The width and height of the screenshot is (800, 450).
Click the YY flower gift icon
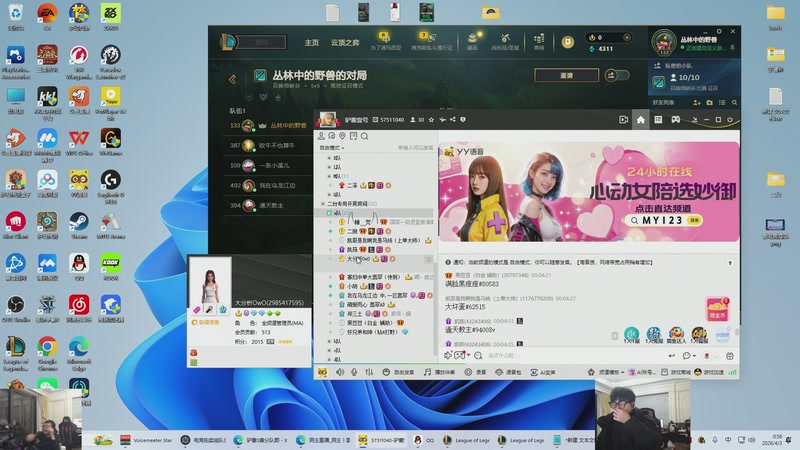[707, 356]
